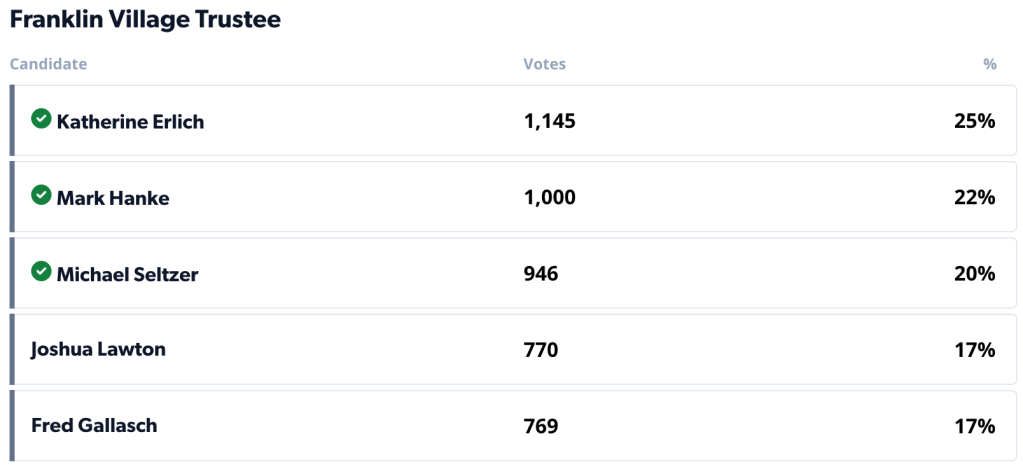Click the Fred Gallasch candidate name
Screen dimensions: 1023x467
[x=94, y=425]
